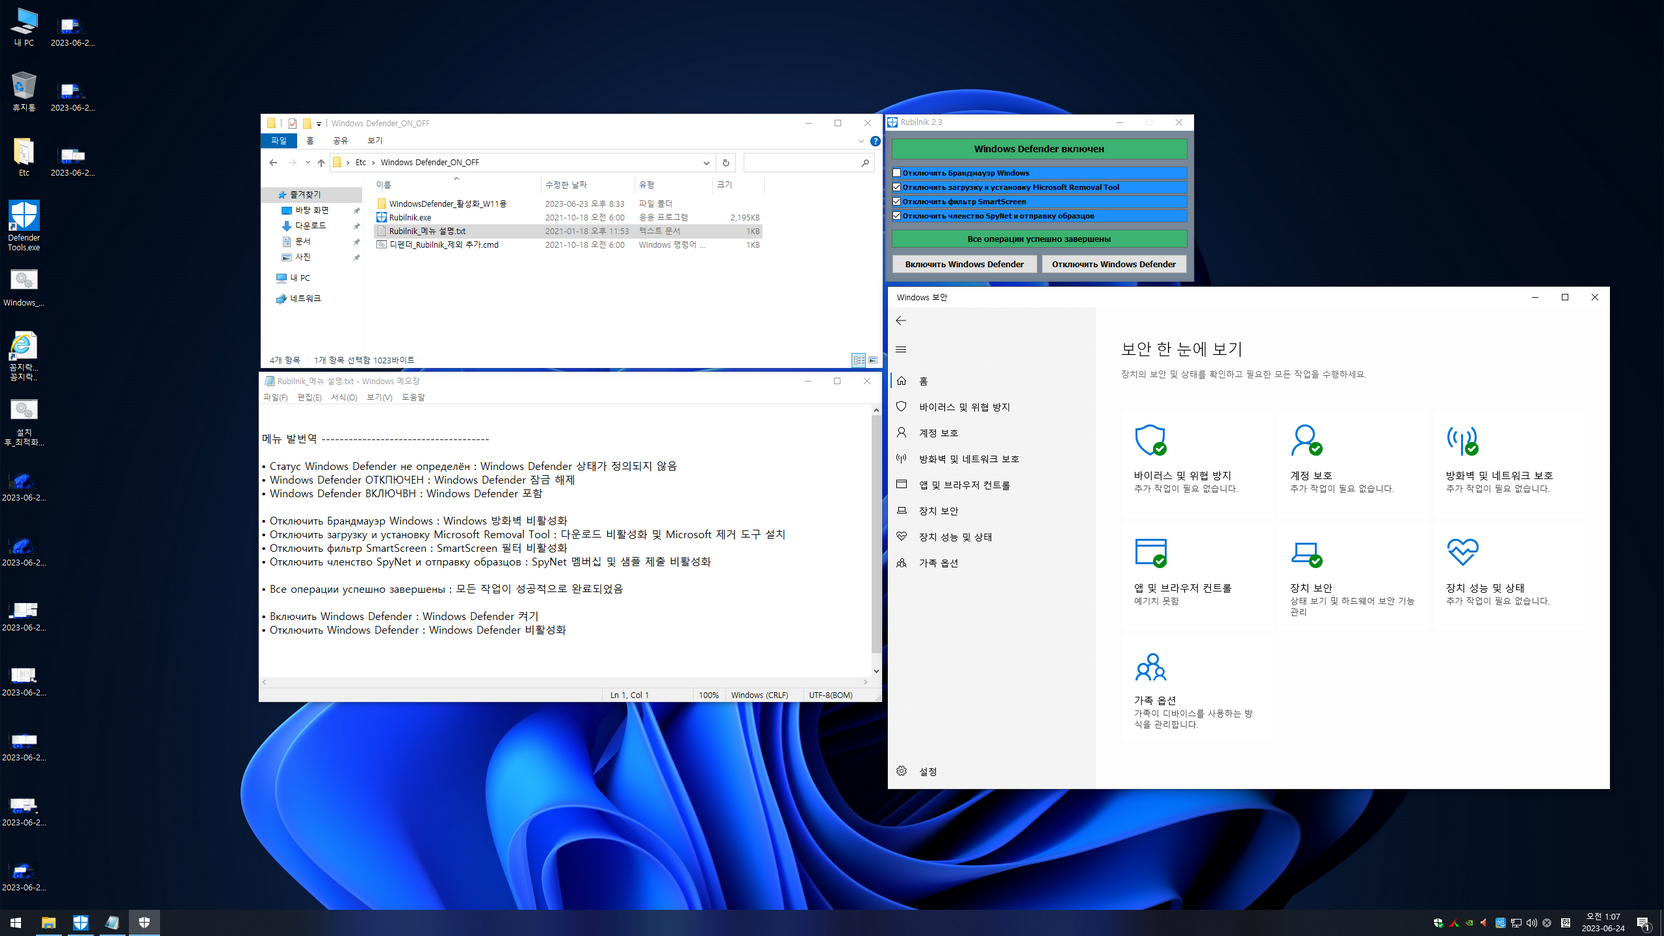Open the recent locations dropdown in Explorer
The width and height of the screenshot is (1664, 936).
click(307, 162)
